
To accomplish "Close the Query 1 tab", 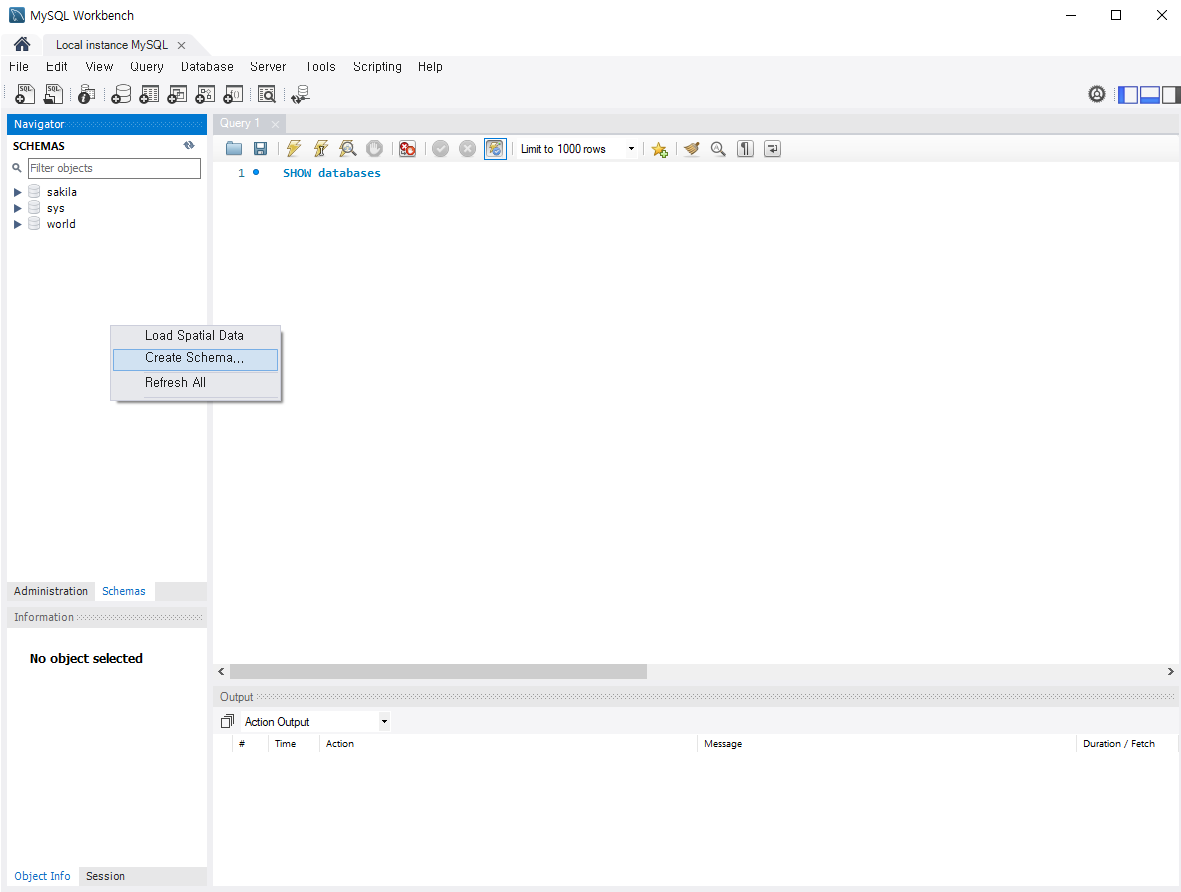I will [276, 124].
